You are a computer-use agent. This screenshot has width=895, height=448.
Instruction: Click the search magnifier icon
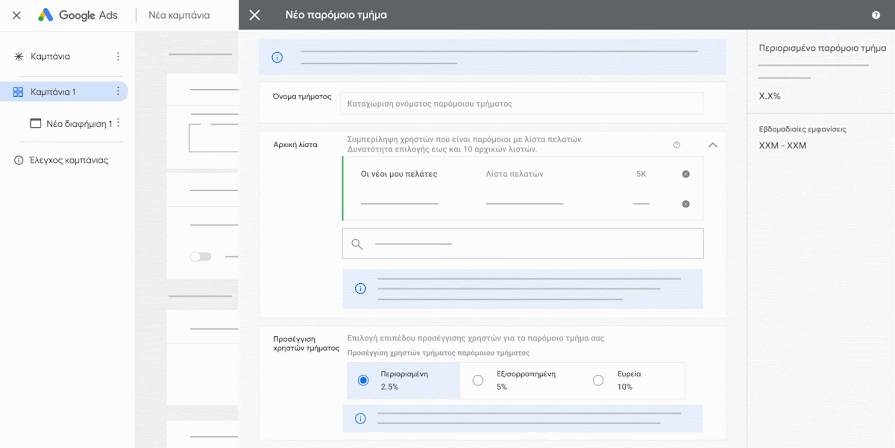click(357, 244)
